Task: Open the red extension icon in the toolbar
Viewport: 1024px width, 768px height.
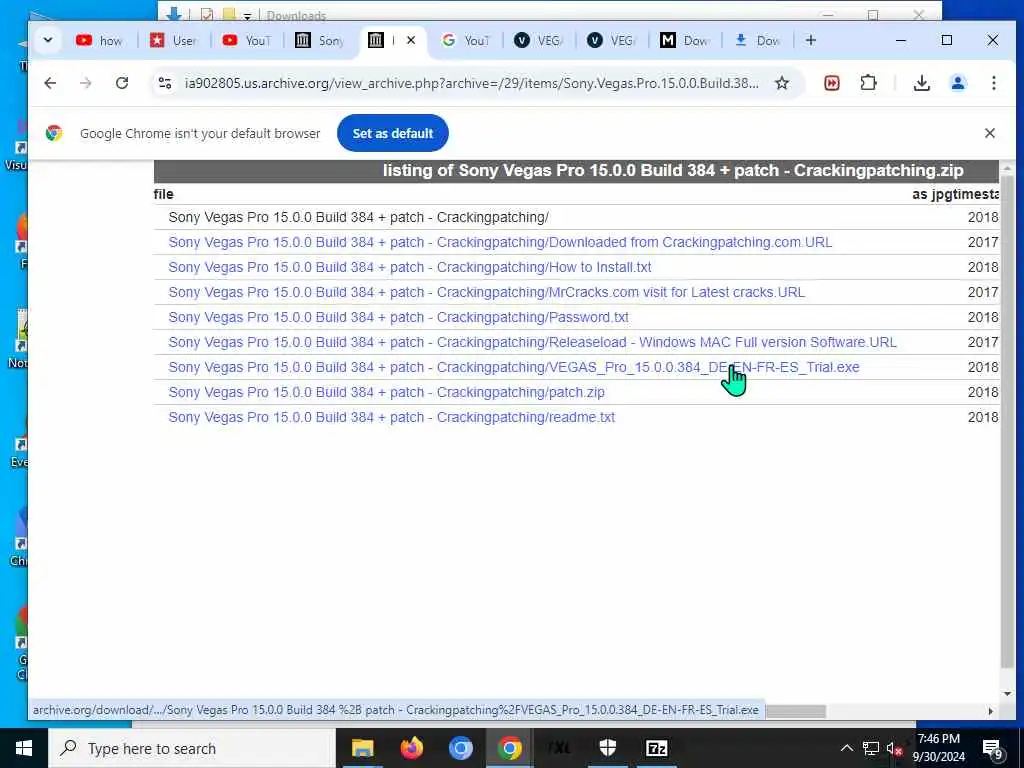Action: [831, 83]
